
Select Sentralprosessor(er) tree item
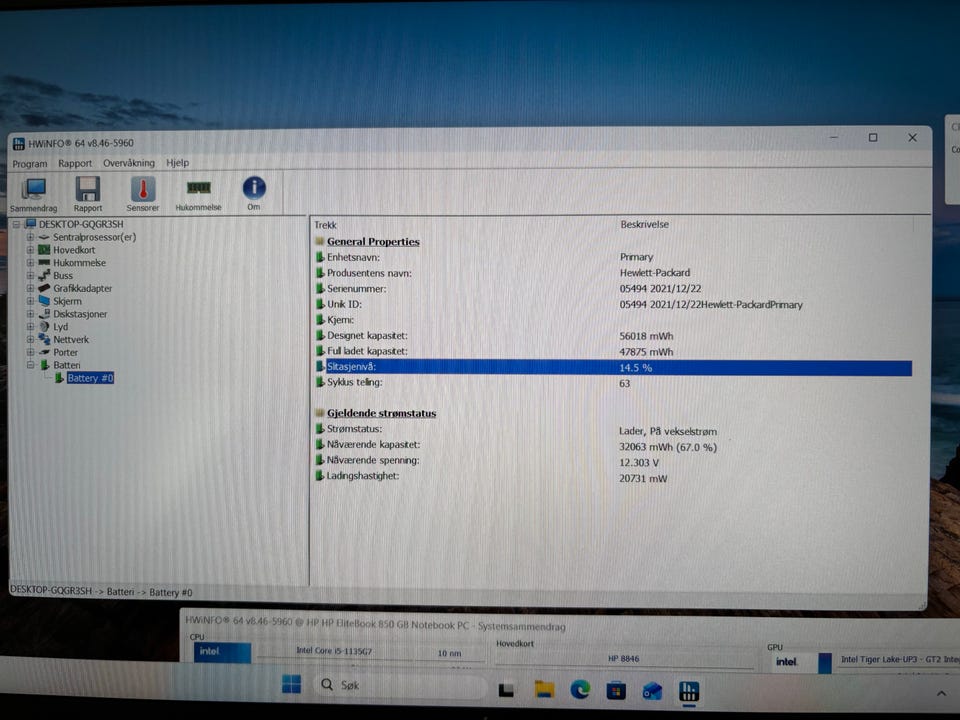pyautogui.click(x=94, y=237)
